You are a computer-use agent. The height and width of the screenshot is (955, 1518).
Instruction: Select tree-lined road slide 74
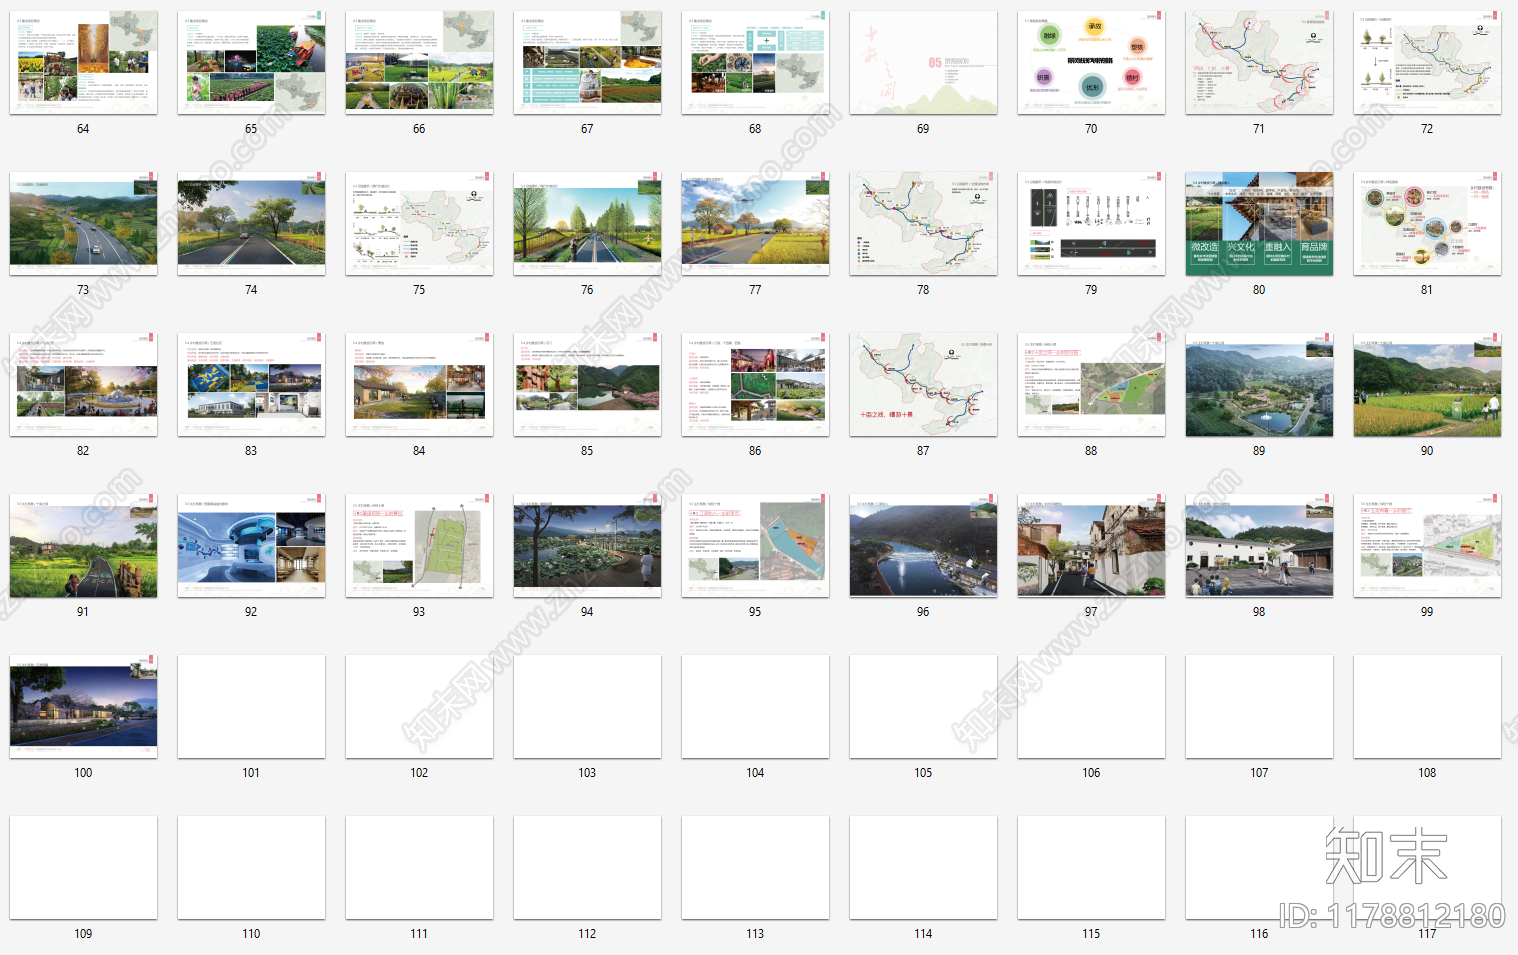point(251,223)
